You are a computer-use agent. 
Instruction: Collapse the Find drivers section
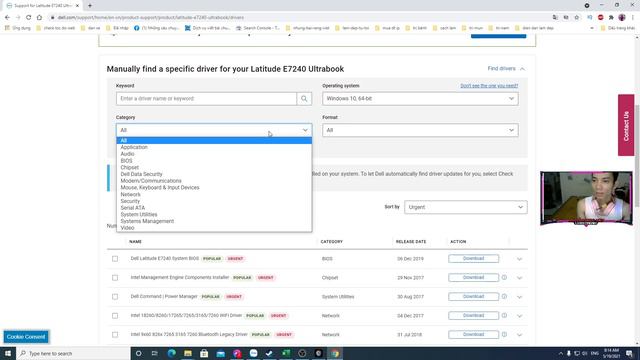[x=506, y=69]
